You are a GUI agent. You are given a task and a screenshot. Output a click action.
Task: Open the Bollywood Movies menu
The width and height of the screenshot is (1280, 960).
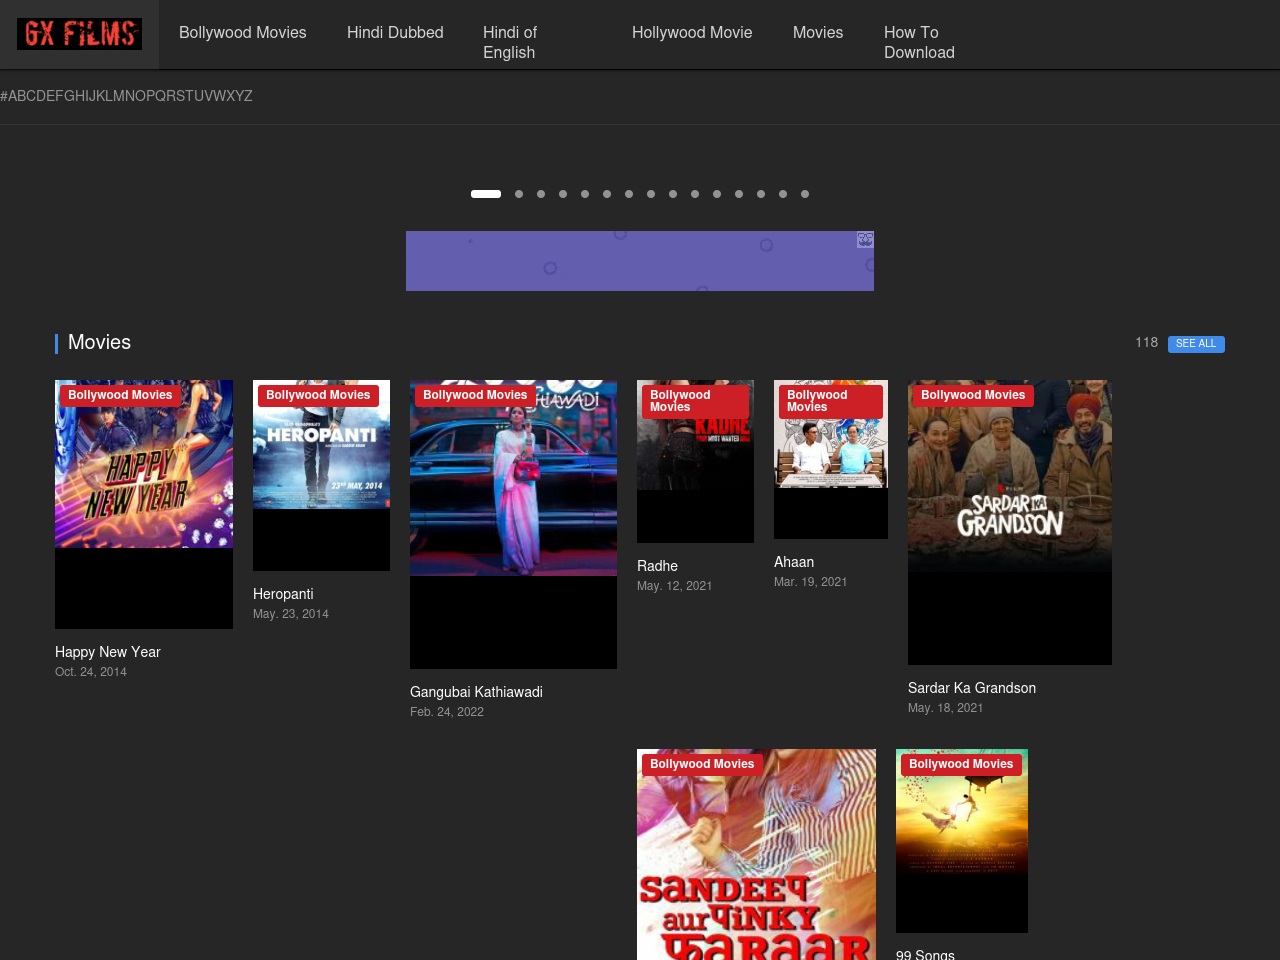pos(243,32)
